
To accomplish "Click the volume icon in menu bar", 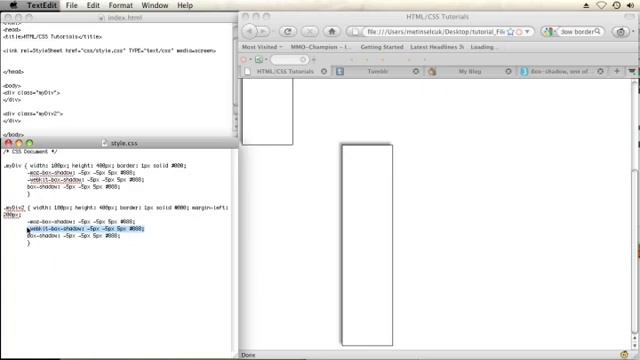I will point(631,5).
